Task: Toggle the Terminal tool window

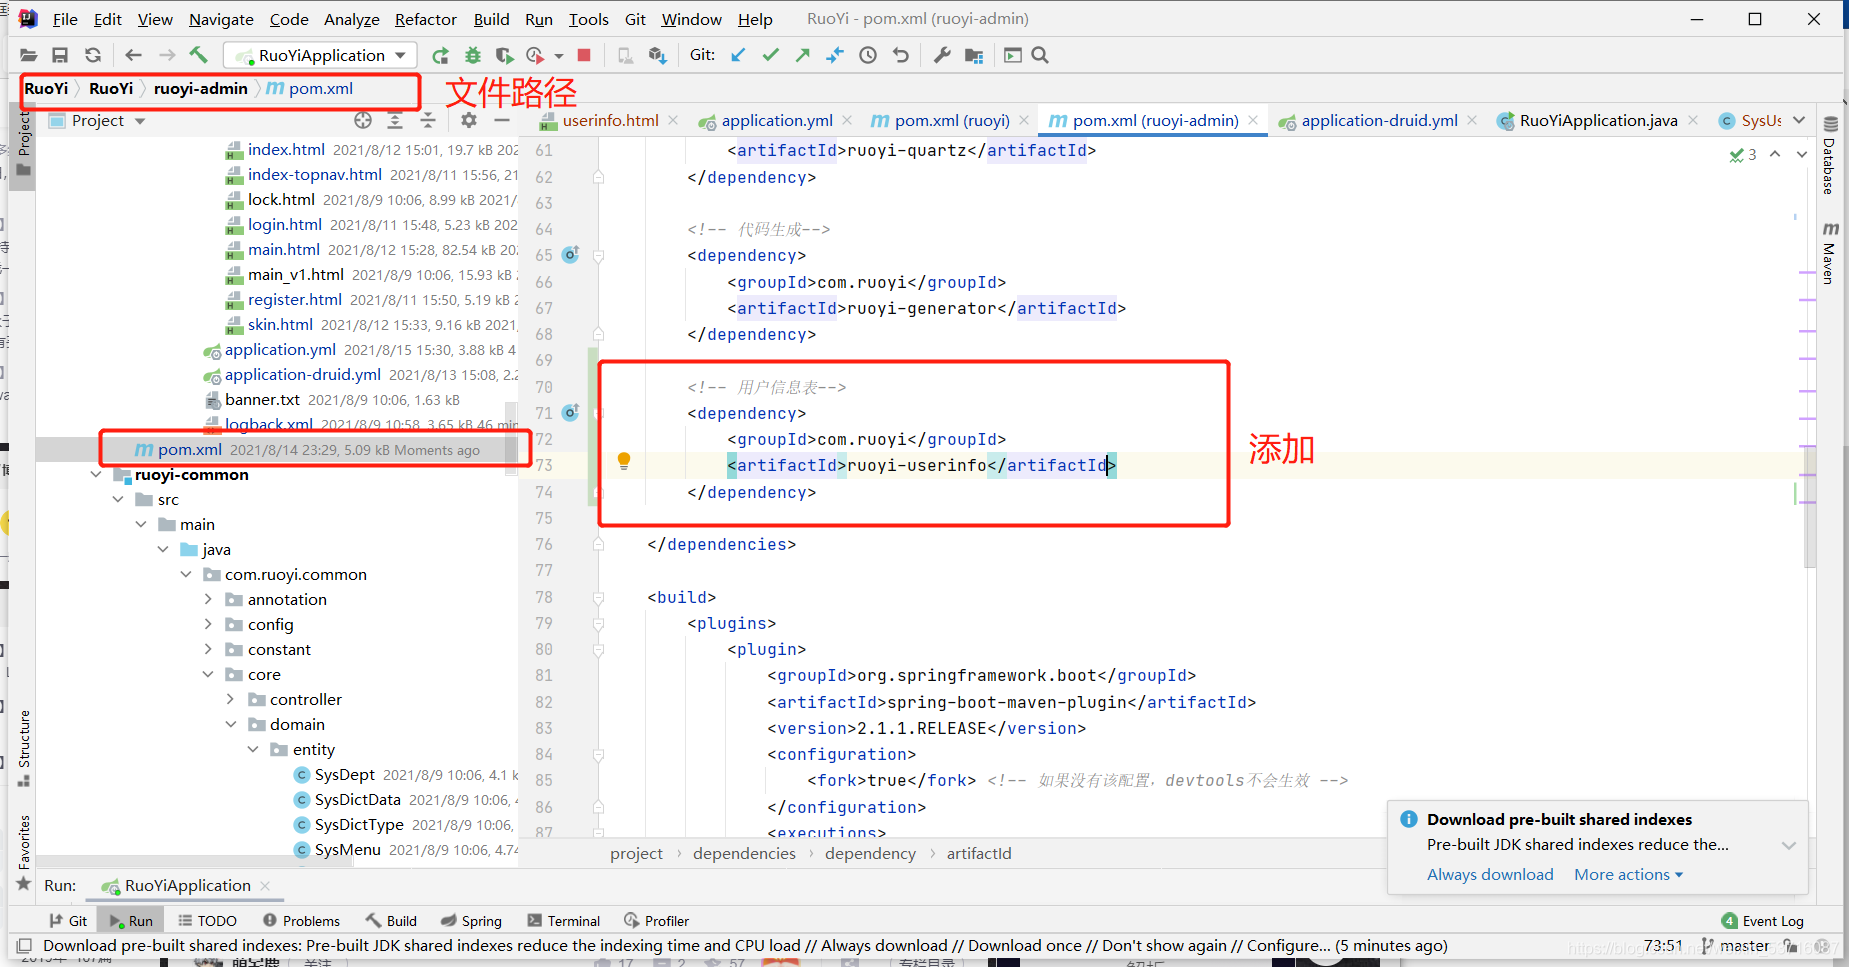Action: pos(564,921)
